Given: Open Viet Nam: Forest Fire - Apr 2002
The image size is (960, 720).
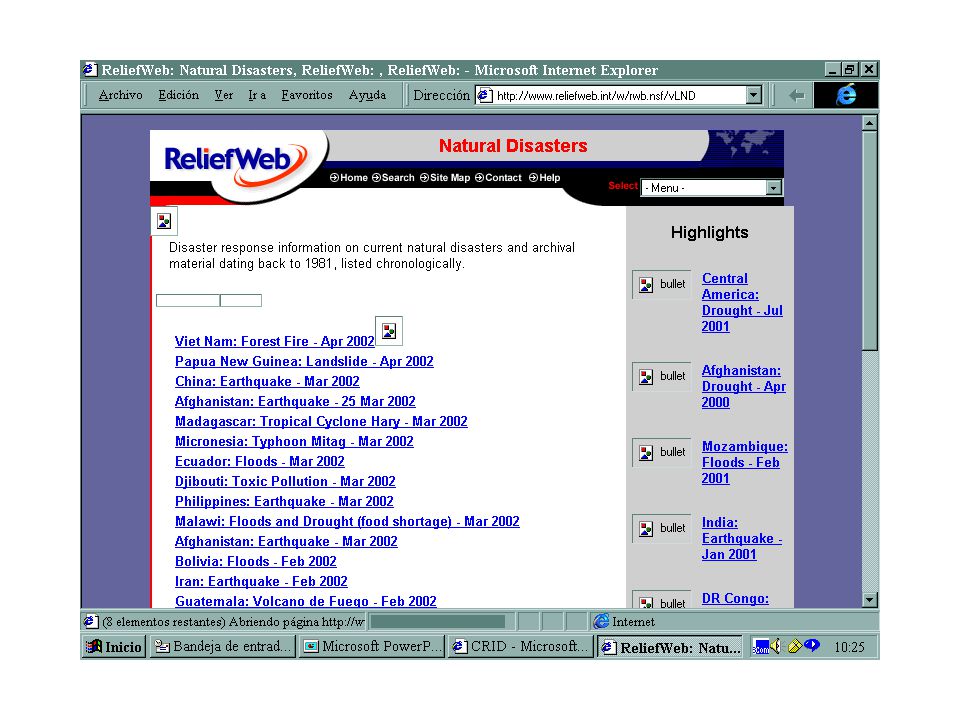Looking at the screenshot, I should click(x=274, y=341).
